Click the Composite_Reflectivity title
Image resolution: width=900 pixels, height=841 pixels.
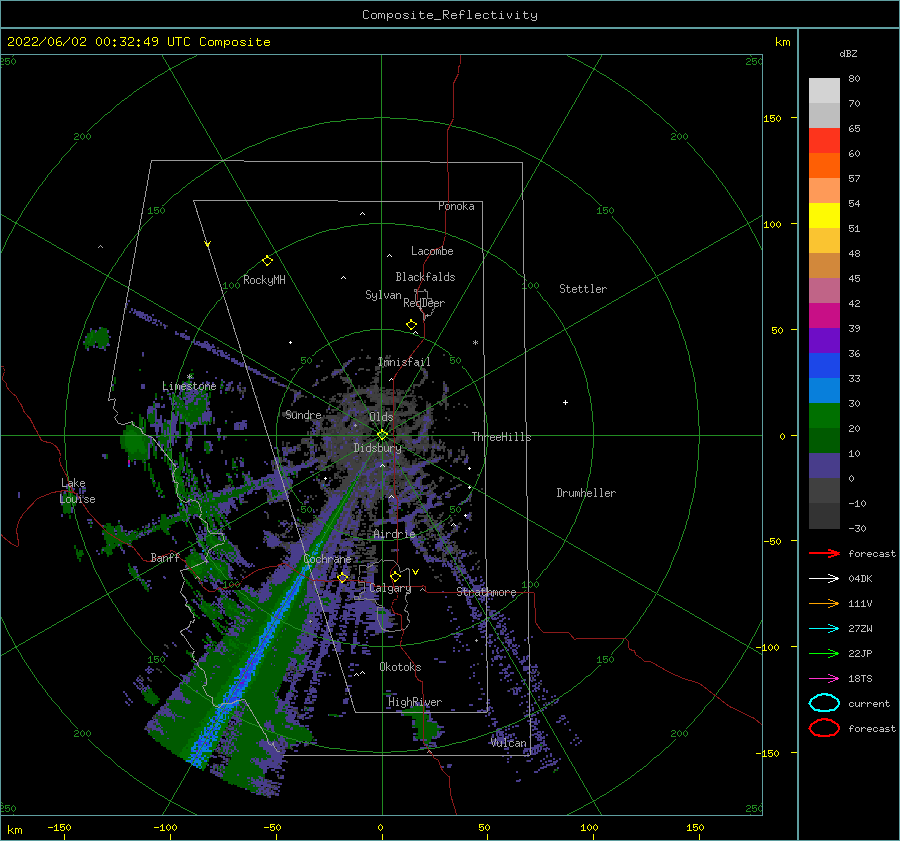tap(450, 15)
